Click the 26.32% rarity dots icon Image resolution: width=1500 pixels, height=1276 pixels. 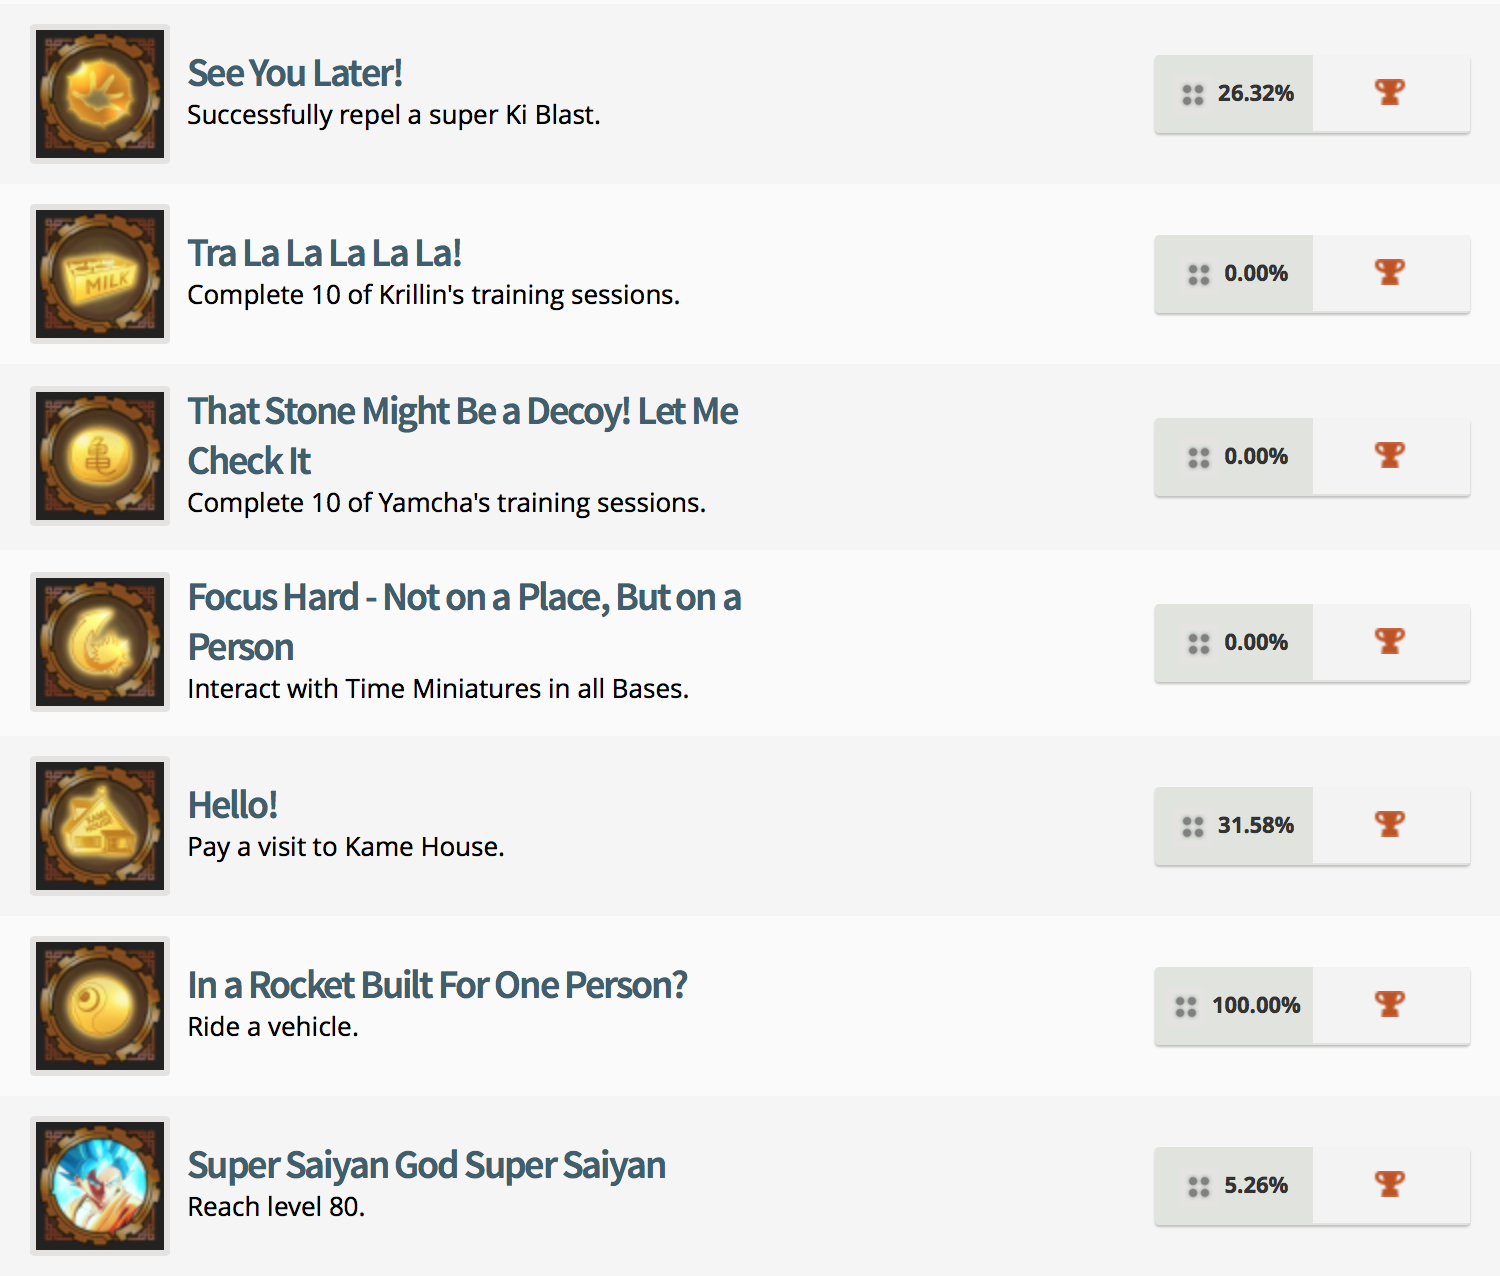[1193, 94]
